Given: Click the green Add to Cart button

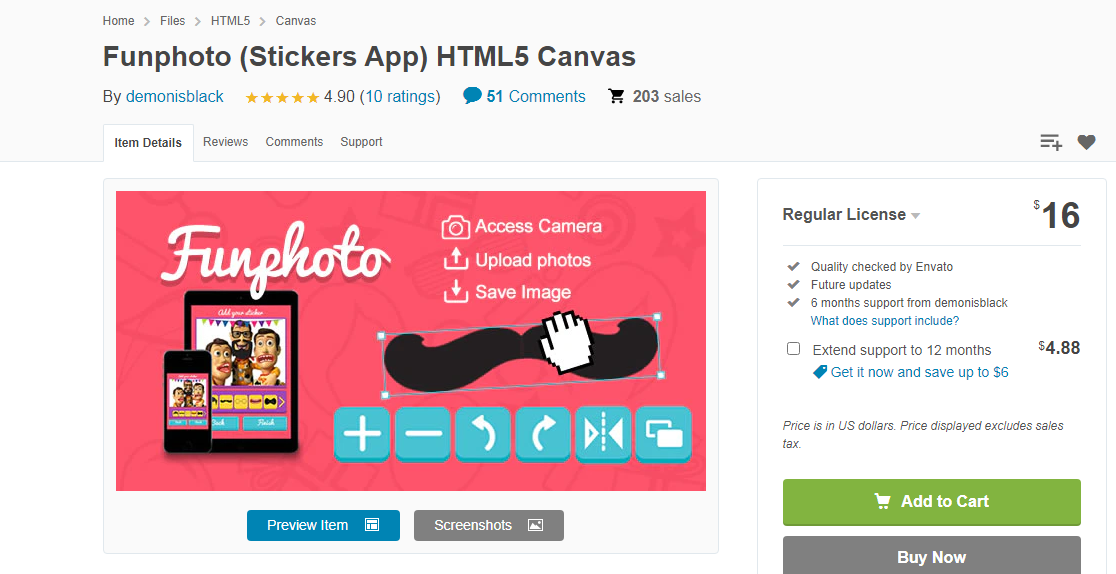Looking at the screenshot, I should [x=932, y=502].
